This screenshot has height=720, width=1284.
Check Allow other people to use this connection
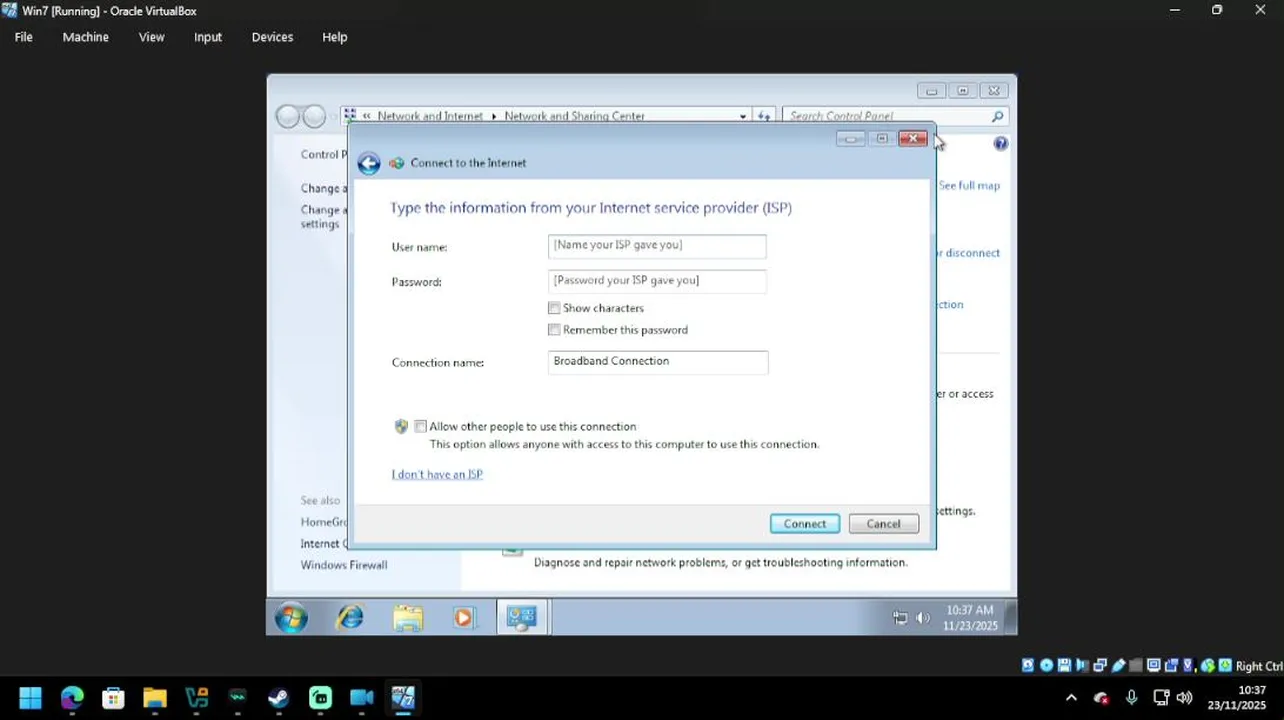click(421, 426)
